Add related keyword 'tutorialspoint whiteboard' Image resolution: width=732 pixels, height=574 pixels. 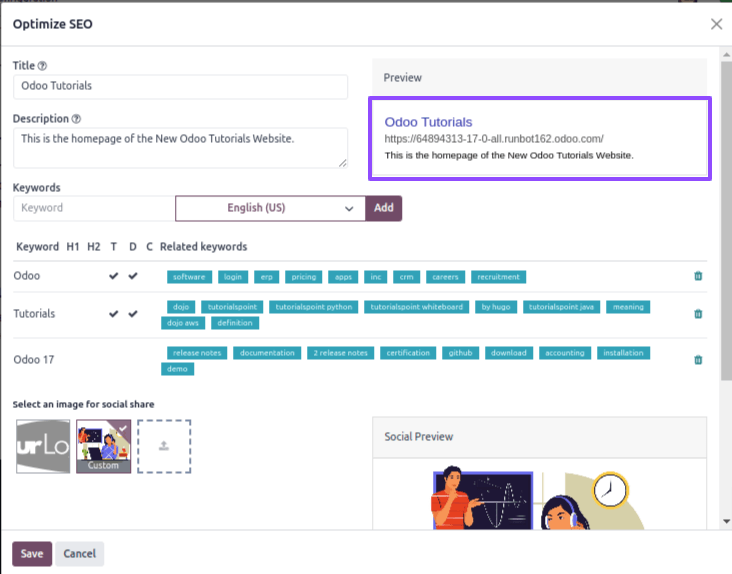coord(416,307)
